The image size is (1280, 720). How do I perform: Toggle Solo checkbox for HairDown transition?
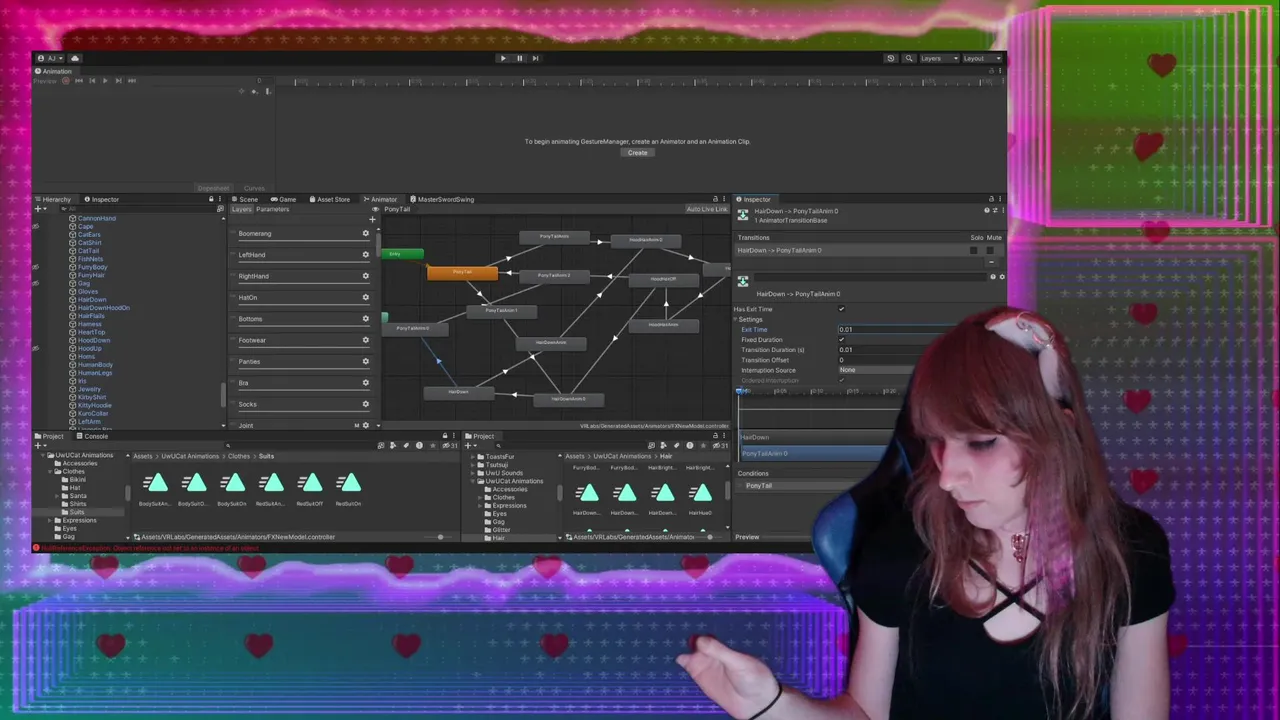973,250
